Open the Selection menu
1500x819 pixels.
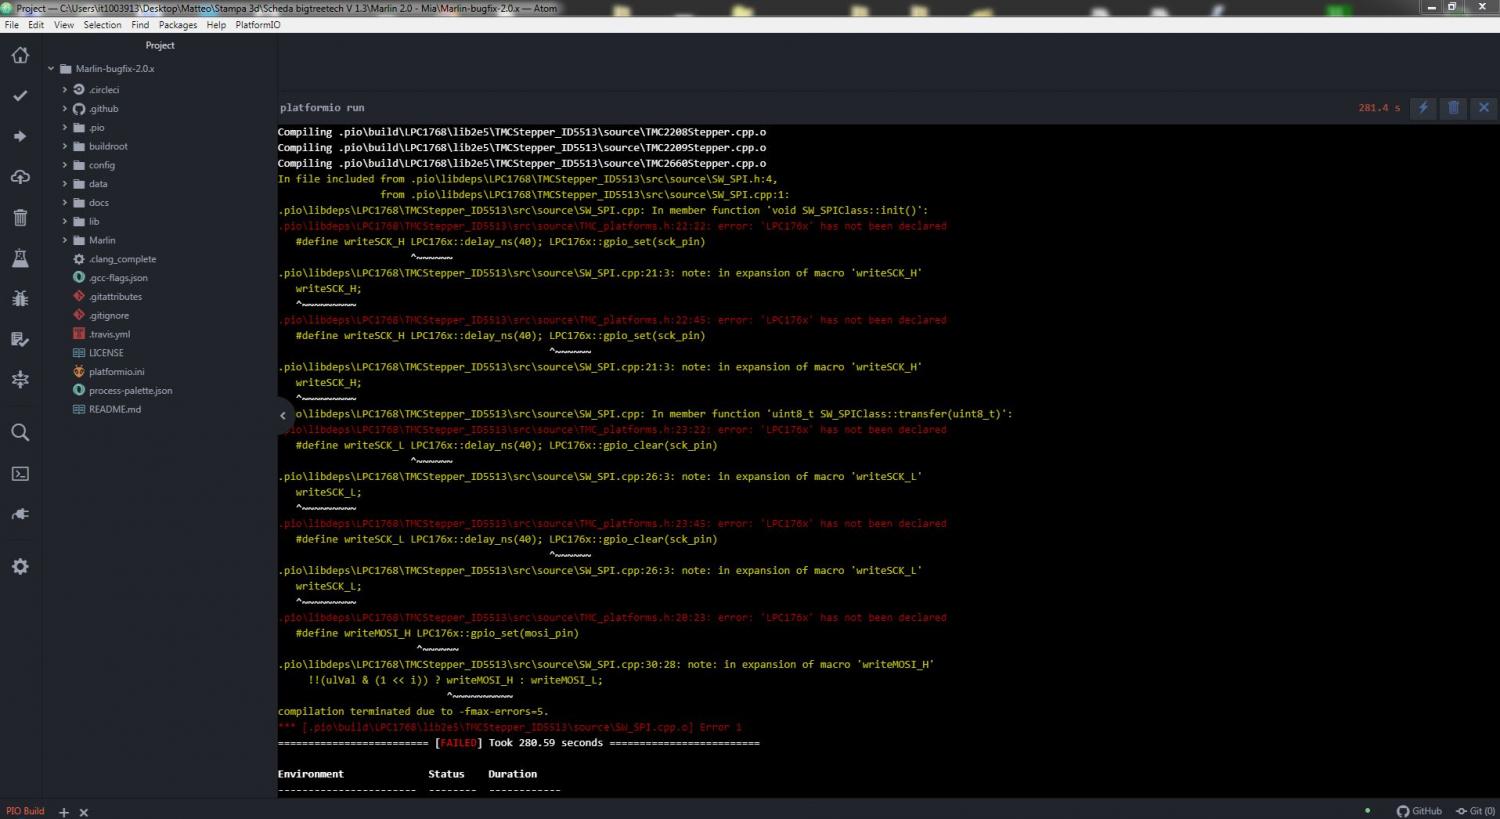102,25
